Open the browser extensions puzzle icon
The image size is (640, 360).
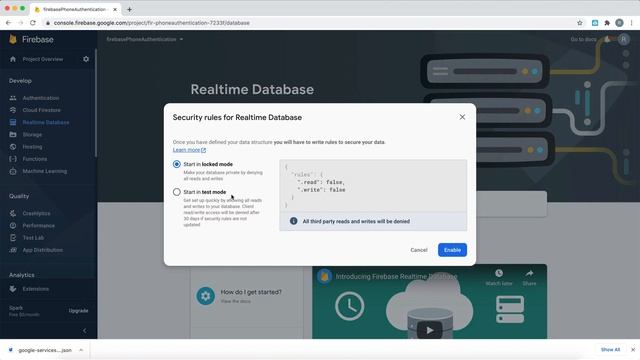click(x=607, y=23)
